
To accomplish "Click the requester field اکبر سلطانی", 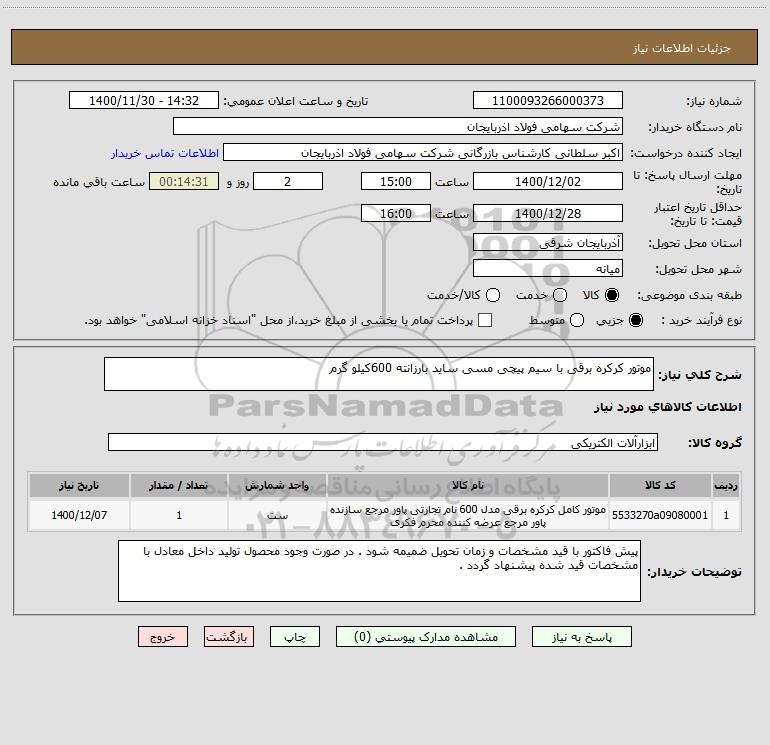I will click(x=423, y=153).
